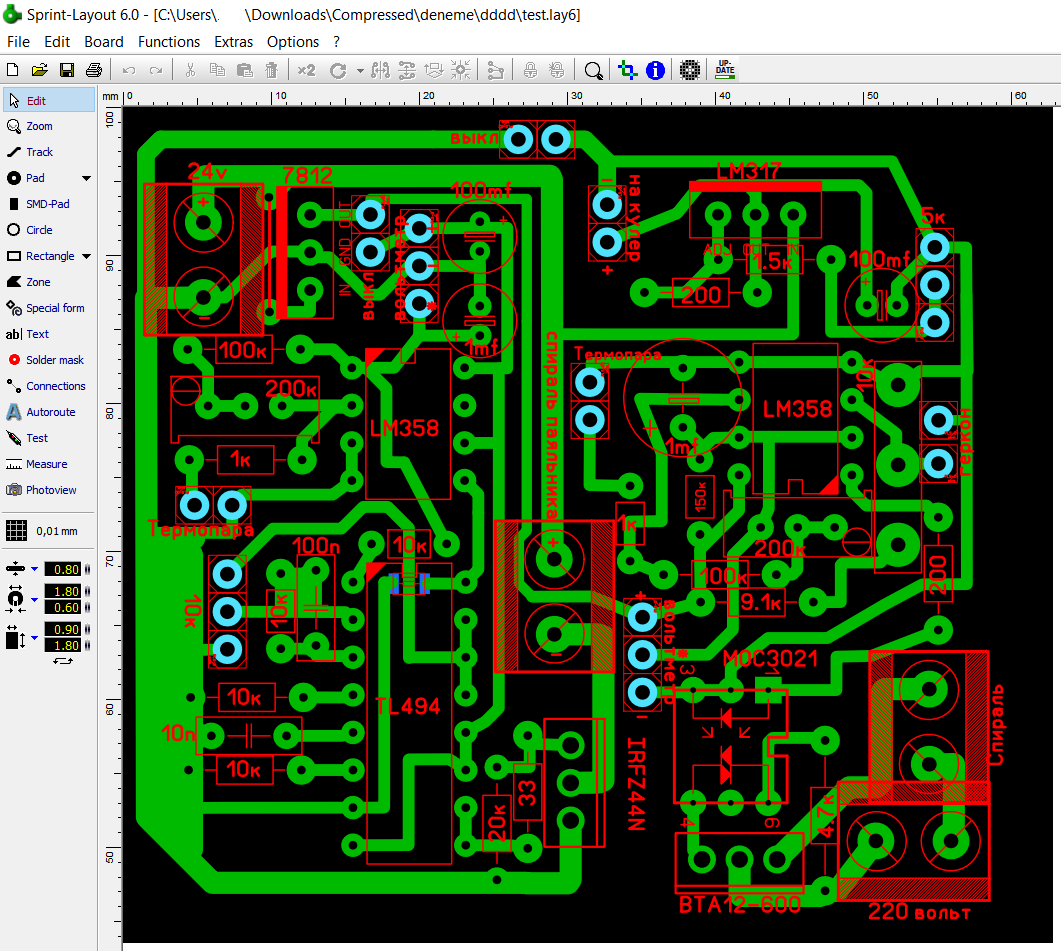
Task: Print the board layout
Action: click(x=94, y=70)
